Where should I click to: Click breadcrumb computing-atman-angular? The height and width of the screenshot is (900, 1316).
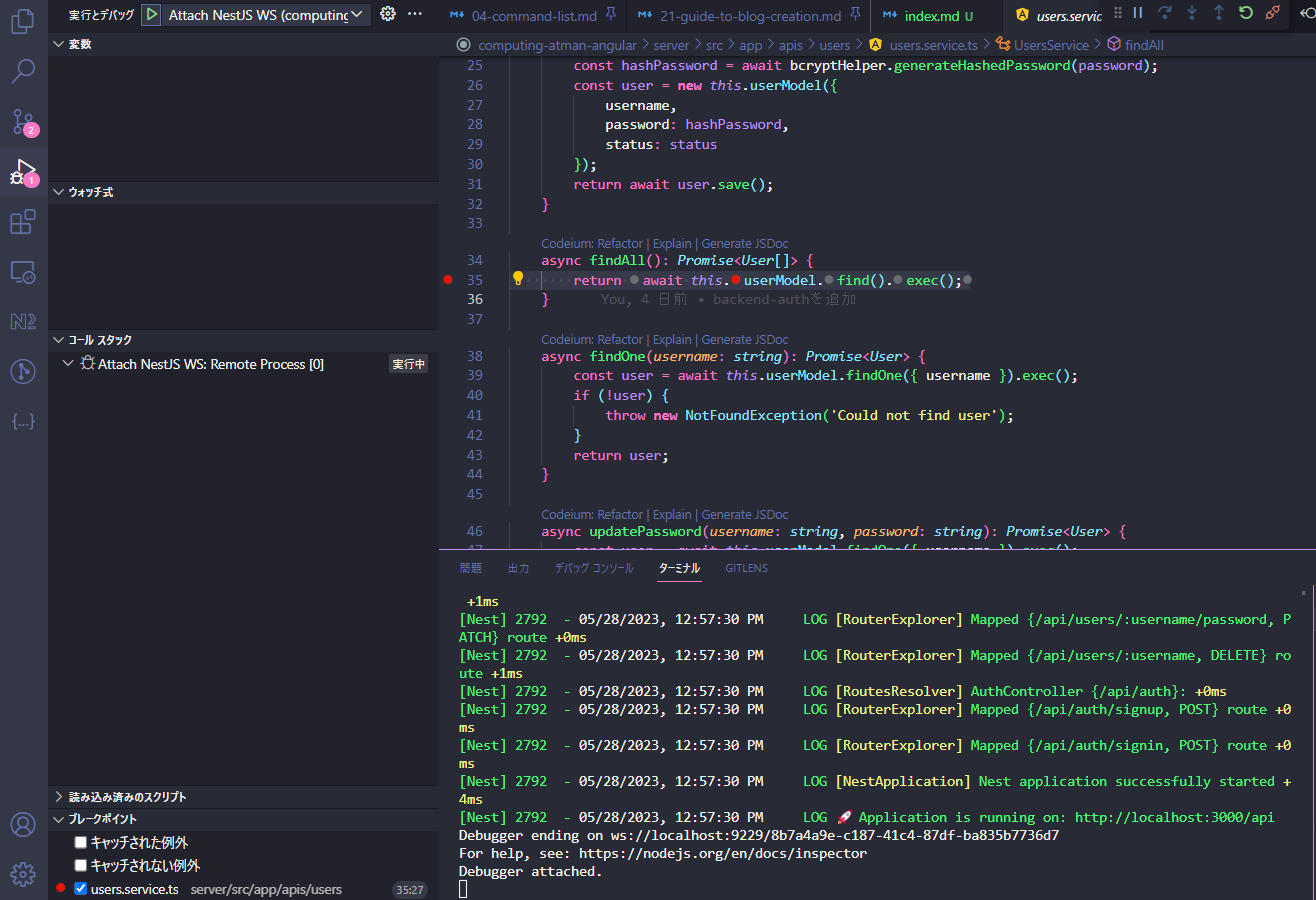[x=556, y=45]
